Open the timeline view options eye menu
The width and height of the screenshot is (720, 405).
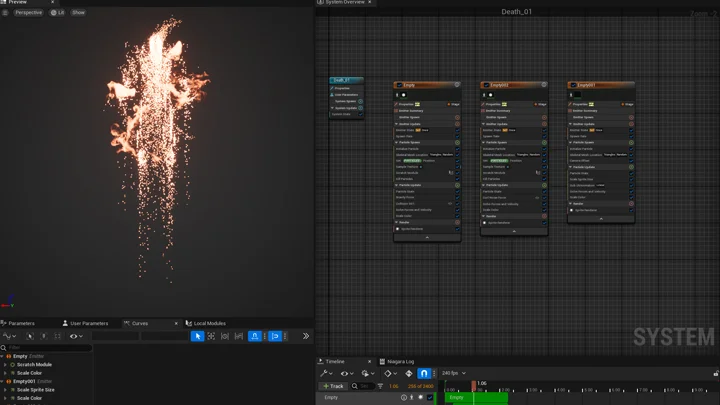(347, 373)
